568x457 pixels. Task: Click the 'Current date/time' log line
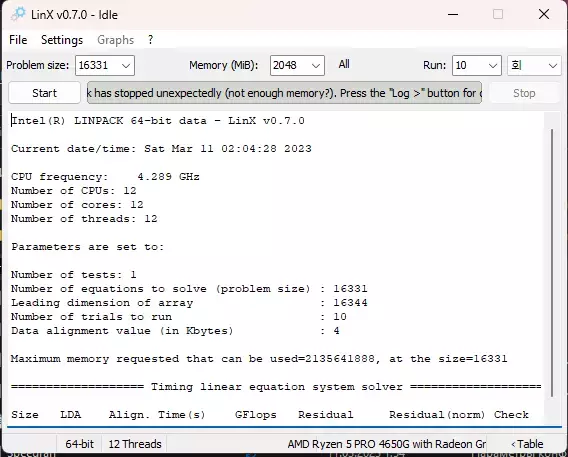(161, 148)
